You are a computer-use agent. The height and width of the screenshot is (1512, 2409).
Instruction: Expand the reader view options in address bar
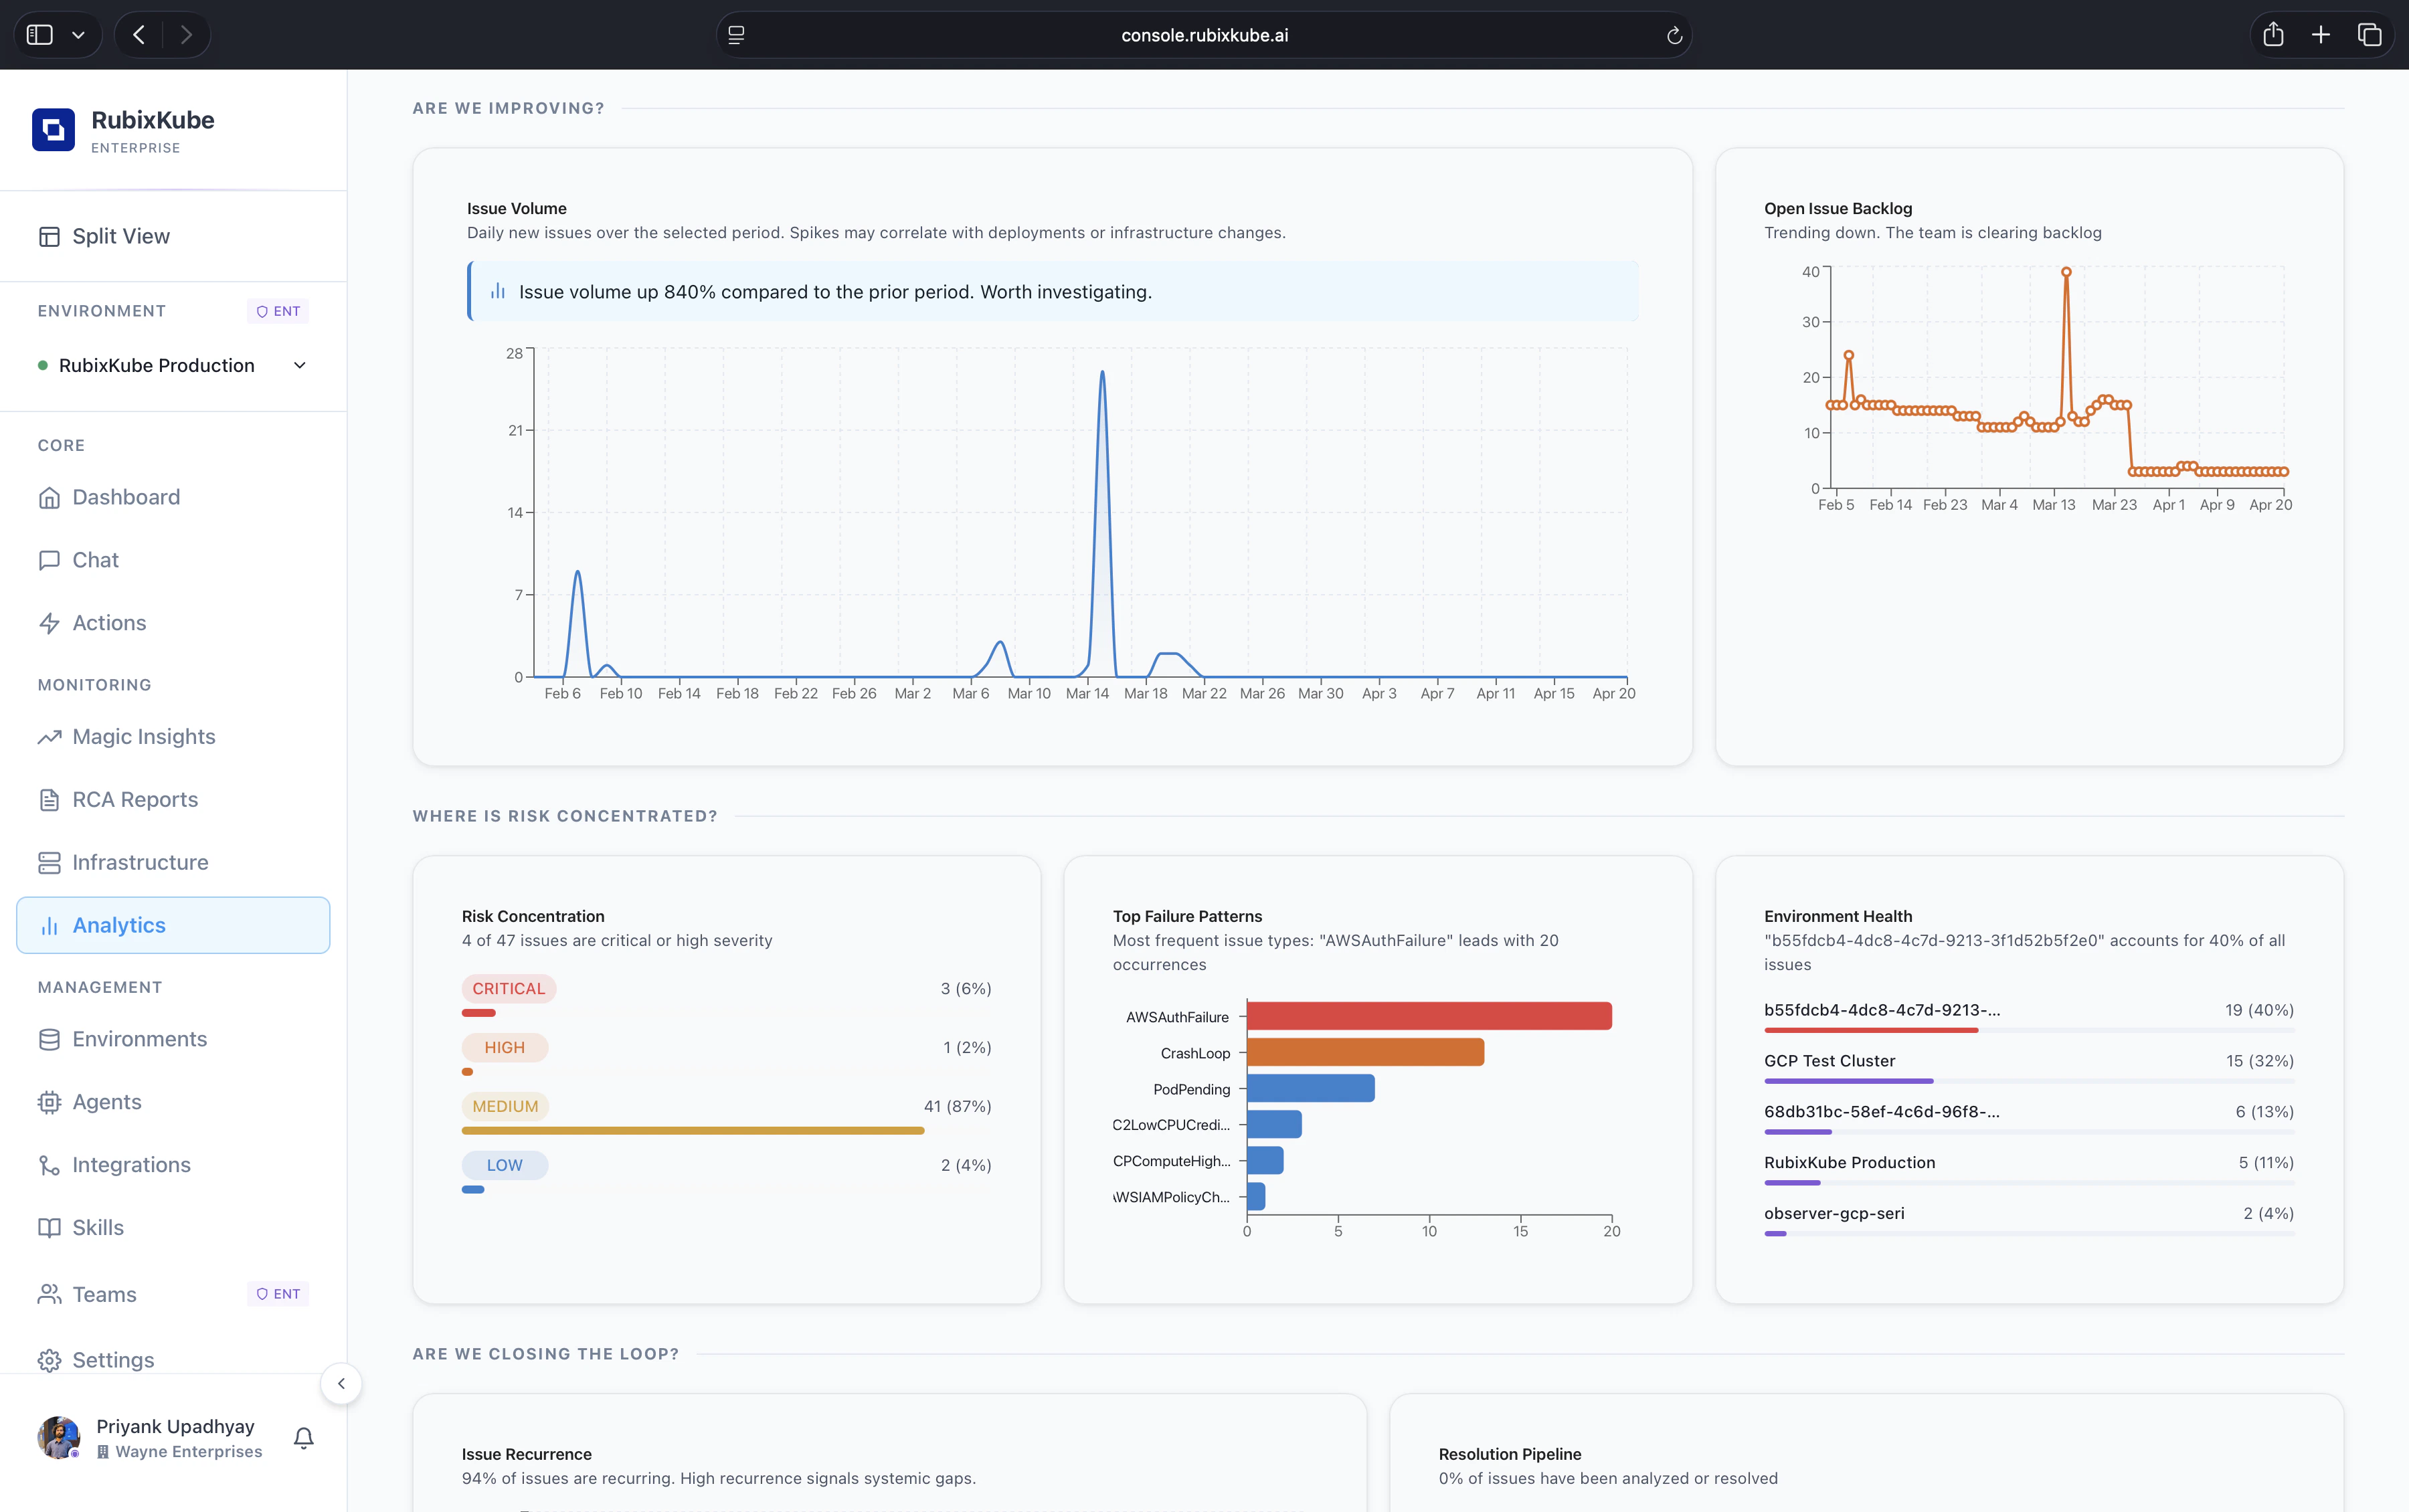[737, 35]
